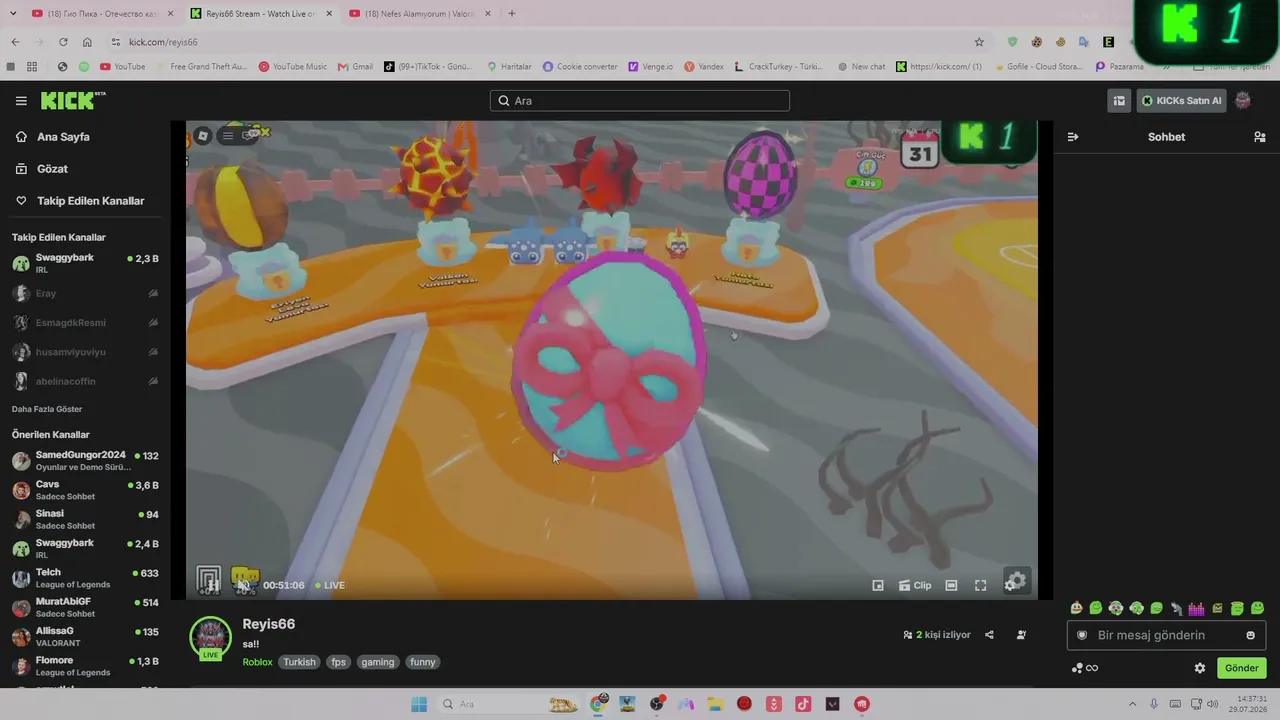Open the Roblox category link

coord(257,662)
